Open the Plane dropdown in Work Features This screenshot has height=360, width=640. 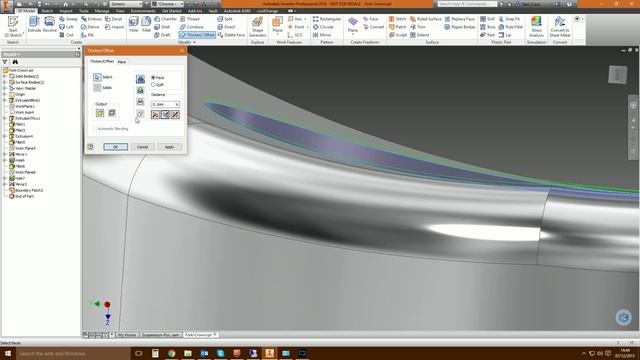click(x=277, y=34)
